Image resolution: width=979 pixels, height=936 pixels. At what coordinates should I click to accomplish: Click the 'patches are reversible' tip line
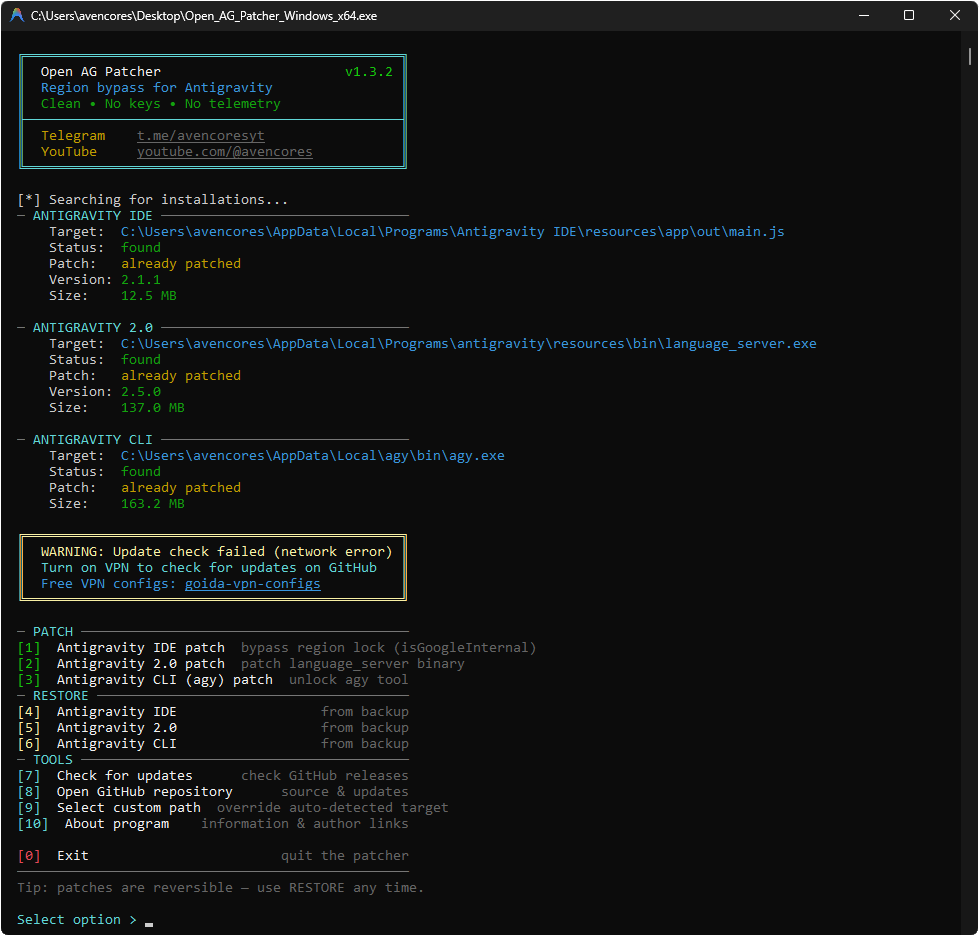pos(220,888)
